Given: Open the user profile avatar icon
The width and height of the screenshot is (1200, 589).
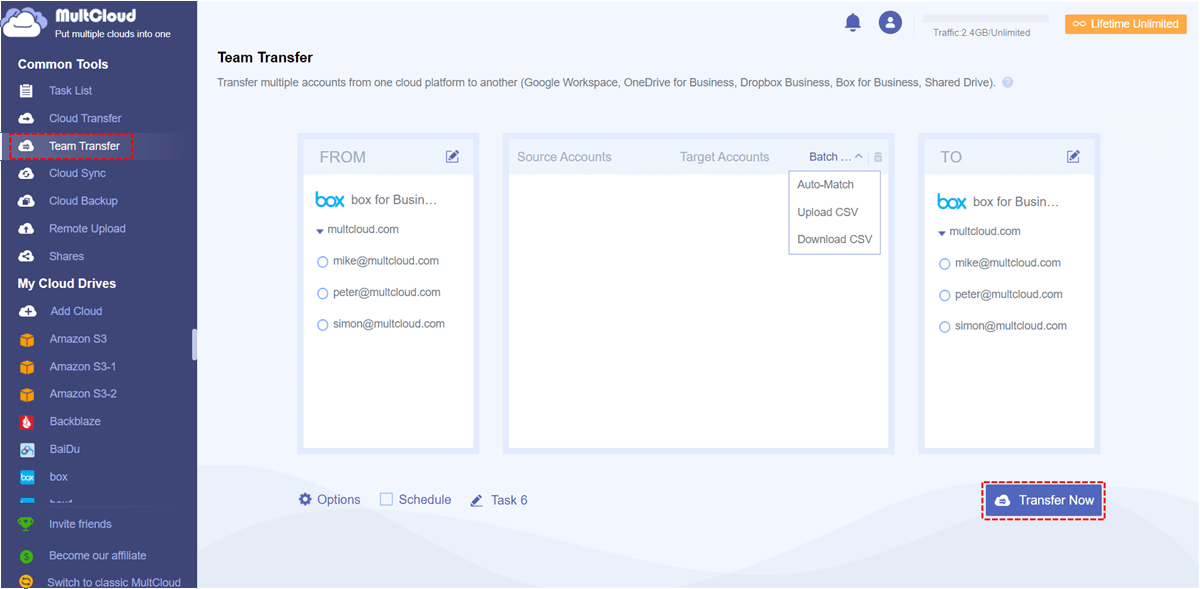Looking at the screenshot, I should (890, 22).
